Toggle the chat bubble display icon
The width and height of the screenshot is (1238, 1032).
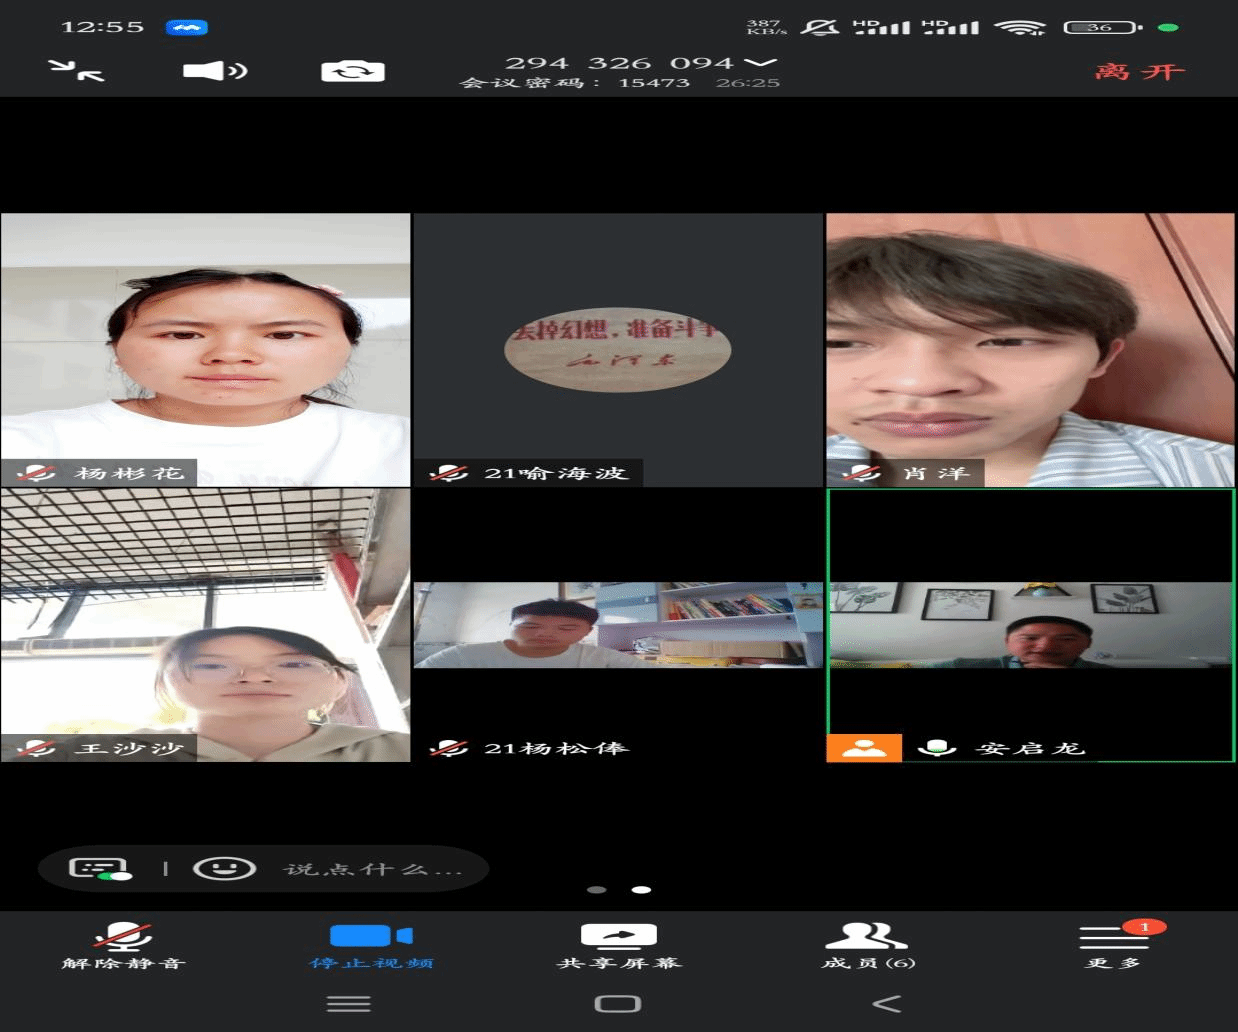click(99, 868)
